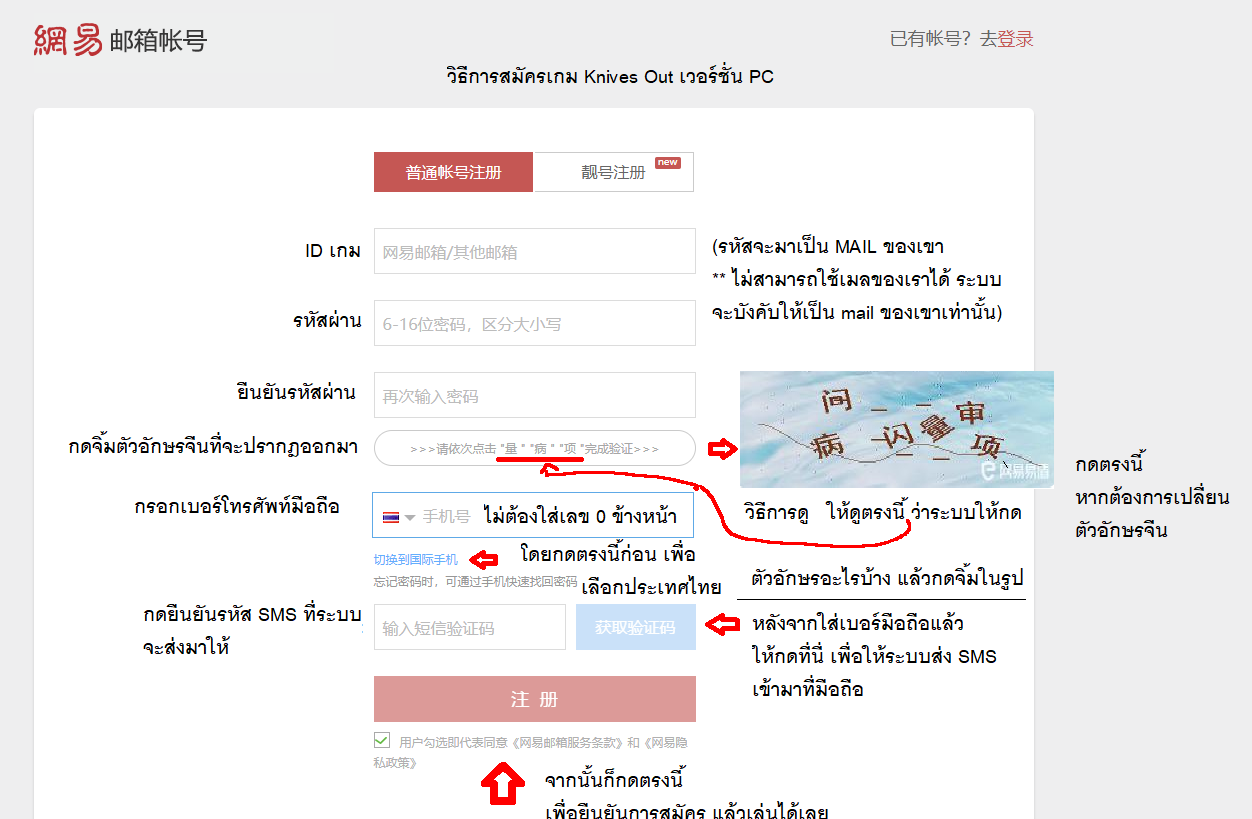Click the NetEase 網易 logo
Image resolution: width=1252 pixels, height=819 pixels.
click(68, 40)
